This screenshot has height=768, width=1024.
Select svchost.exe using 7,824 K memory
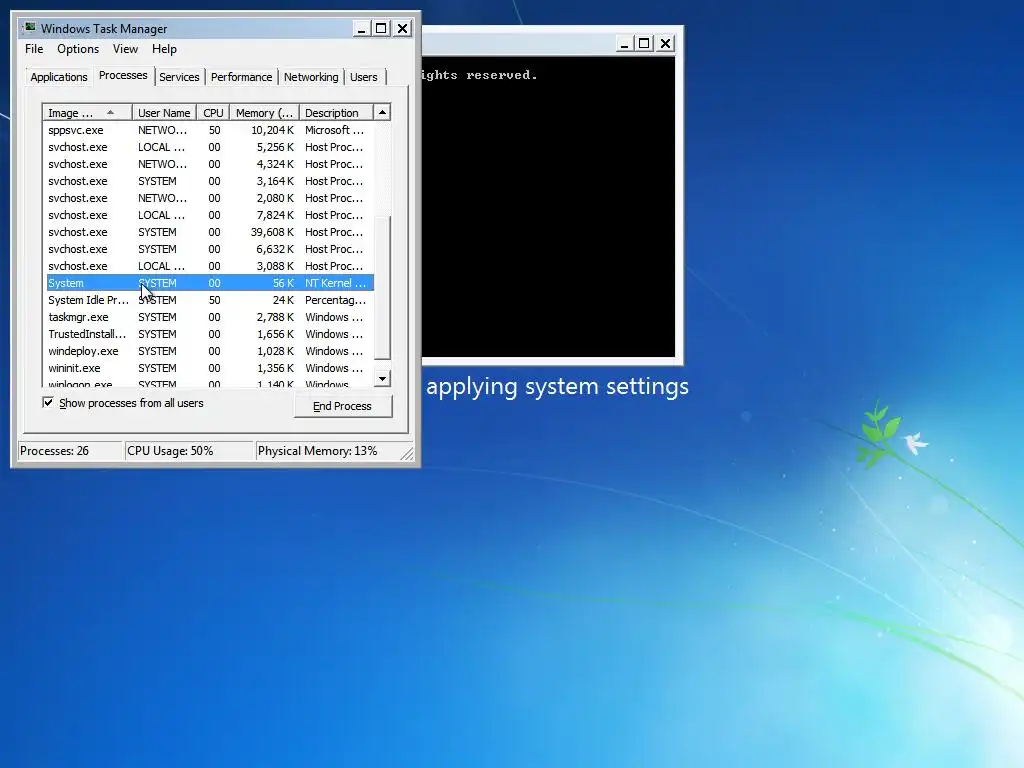tap(208, 215)
